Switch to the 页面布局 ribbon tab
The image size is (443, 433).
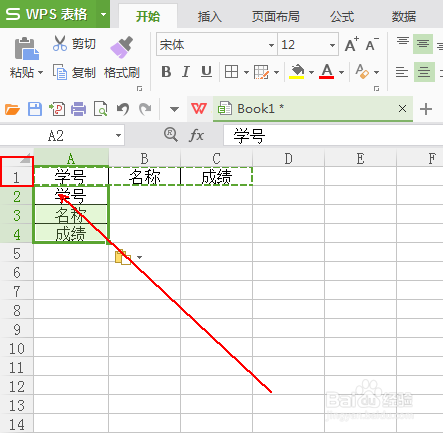[x=276, y=16]
